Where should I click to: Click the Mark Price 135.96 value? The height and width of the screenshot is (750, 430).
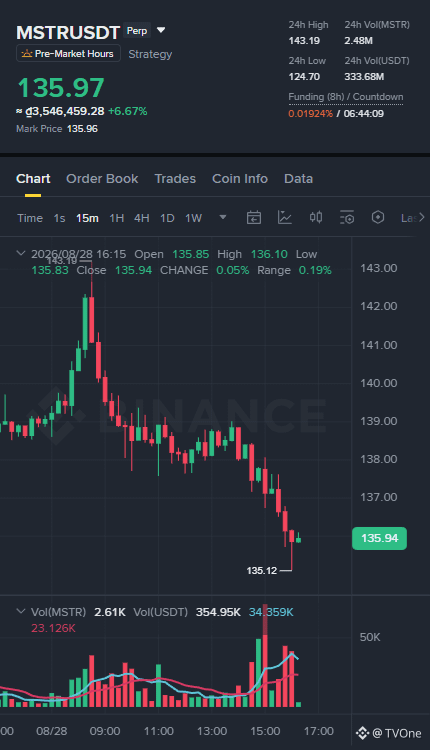[82, 129]
